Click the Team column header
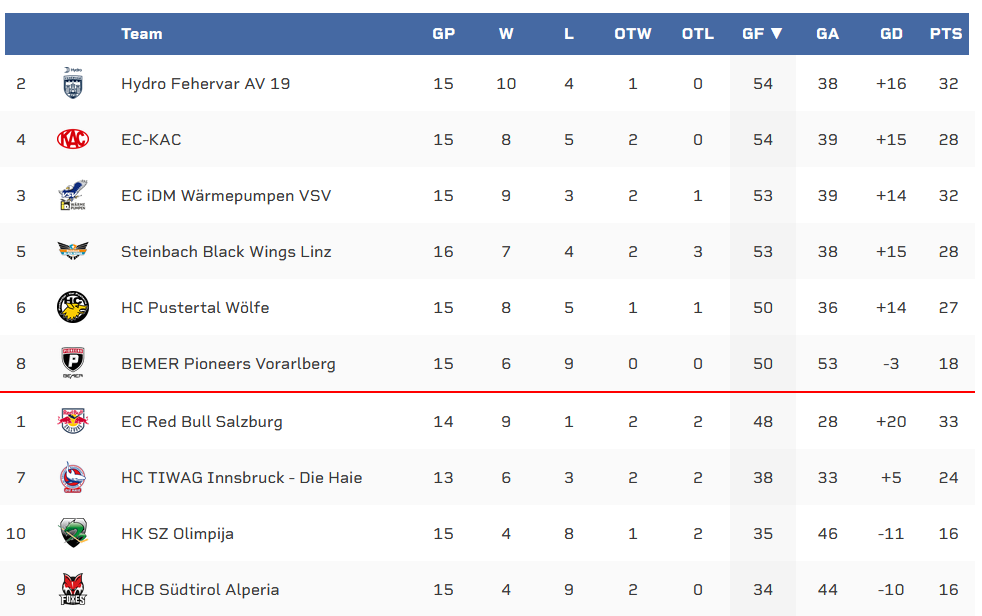This screenshot has width=982, height=616. (141, 33)
